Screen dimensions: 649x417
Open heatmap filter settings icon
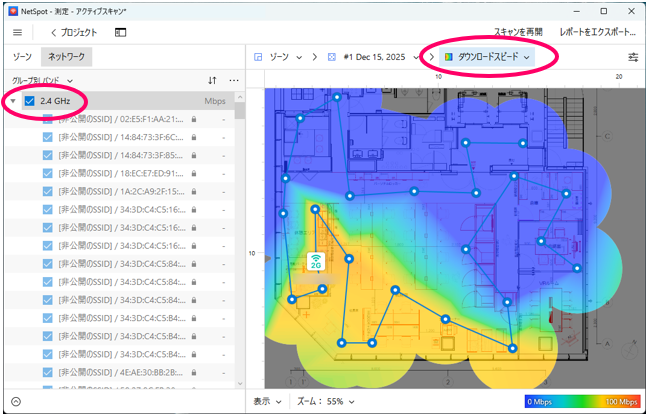tap(632, 57)
